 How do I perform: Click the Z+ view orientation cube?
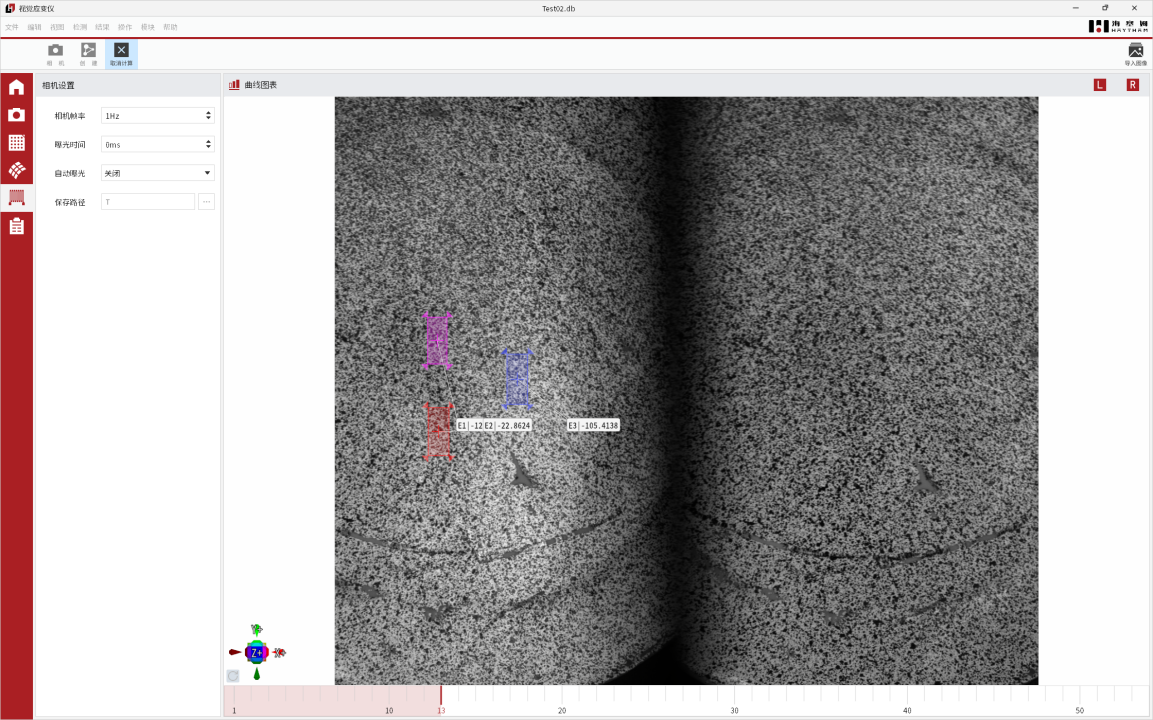[256, 653]
